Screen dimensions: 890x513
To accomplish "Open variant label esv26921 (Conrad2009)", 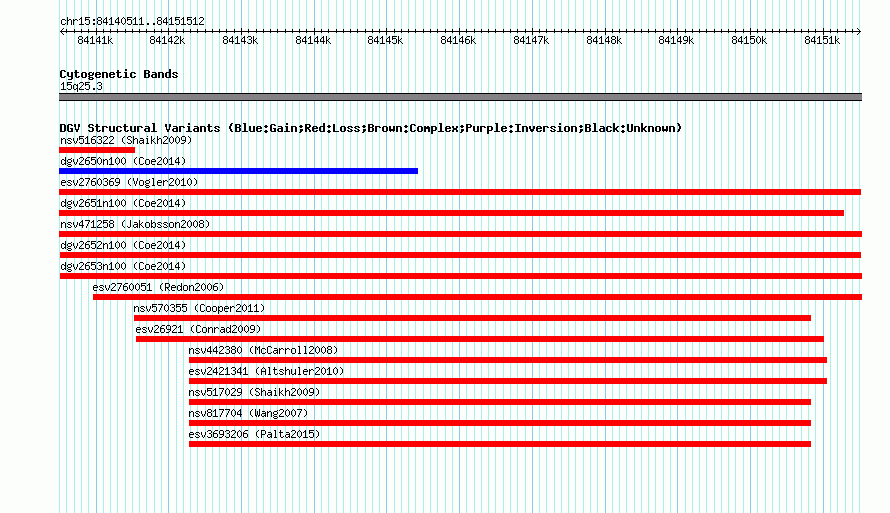I will tap(198, 329).
